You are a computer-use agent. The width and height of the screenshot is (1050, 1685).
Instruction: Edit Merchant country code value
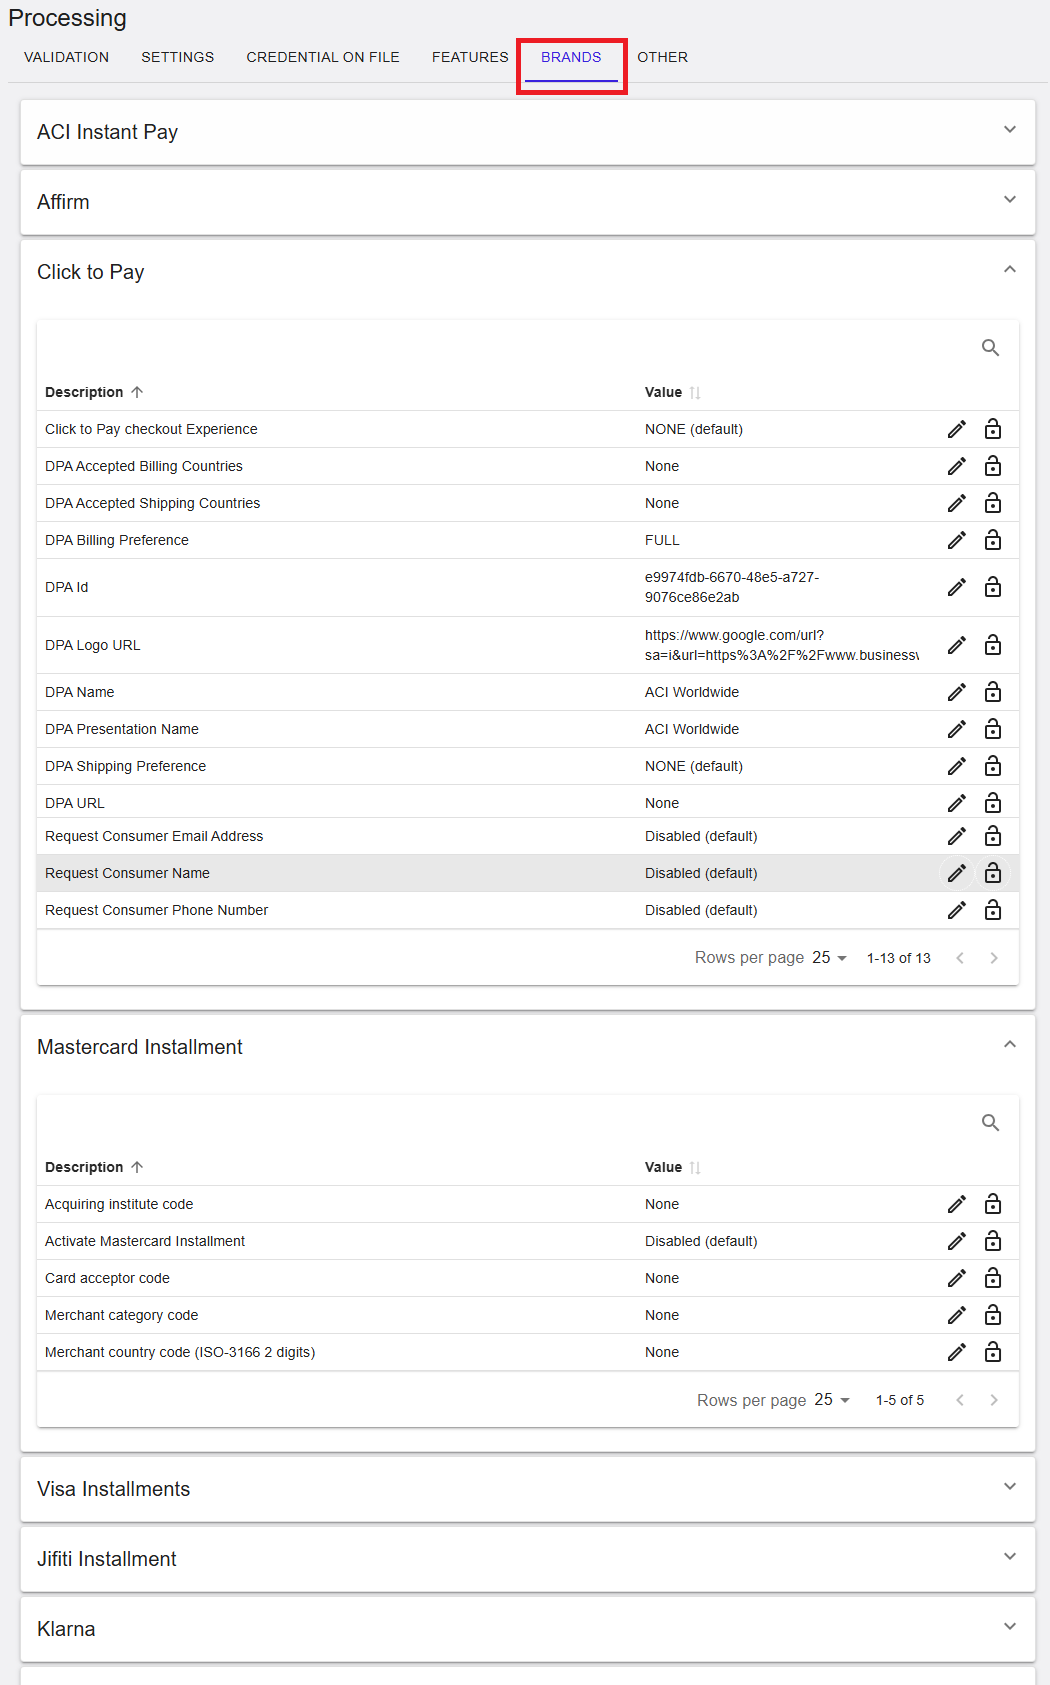pos(957,1352)
